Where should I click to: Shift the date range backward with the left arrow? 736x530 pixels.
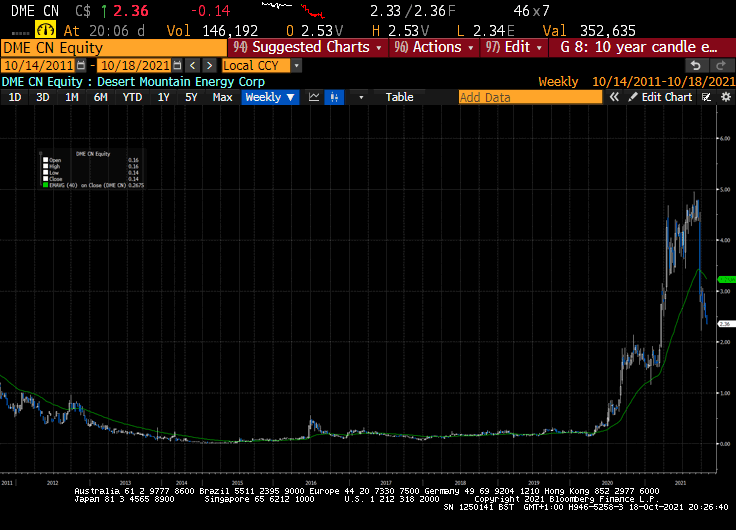[x=192, y=66]
